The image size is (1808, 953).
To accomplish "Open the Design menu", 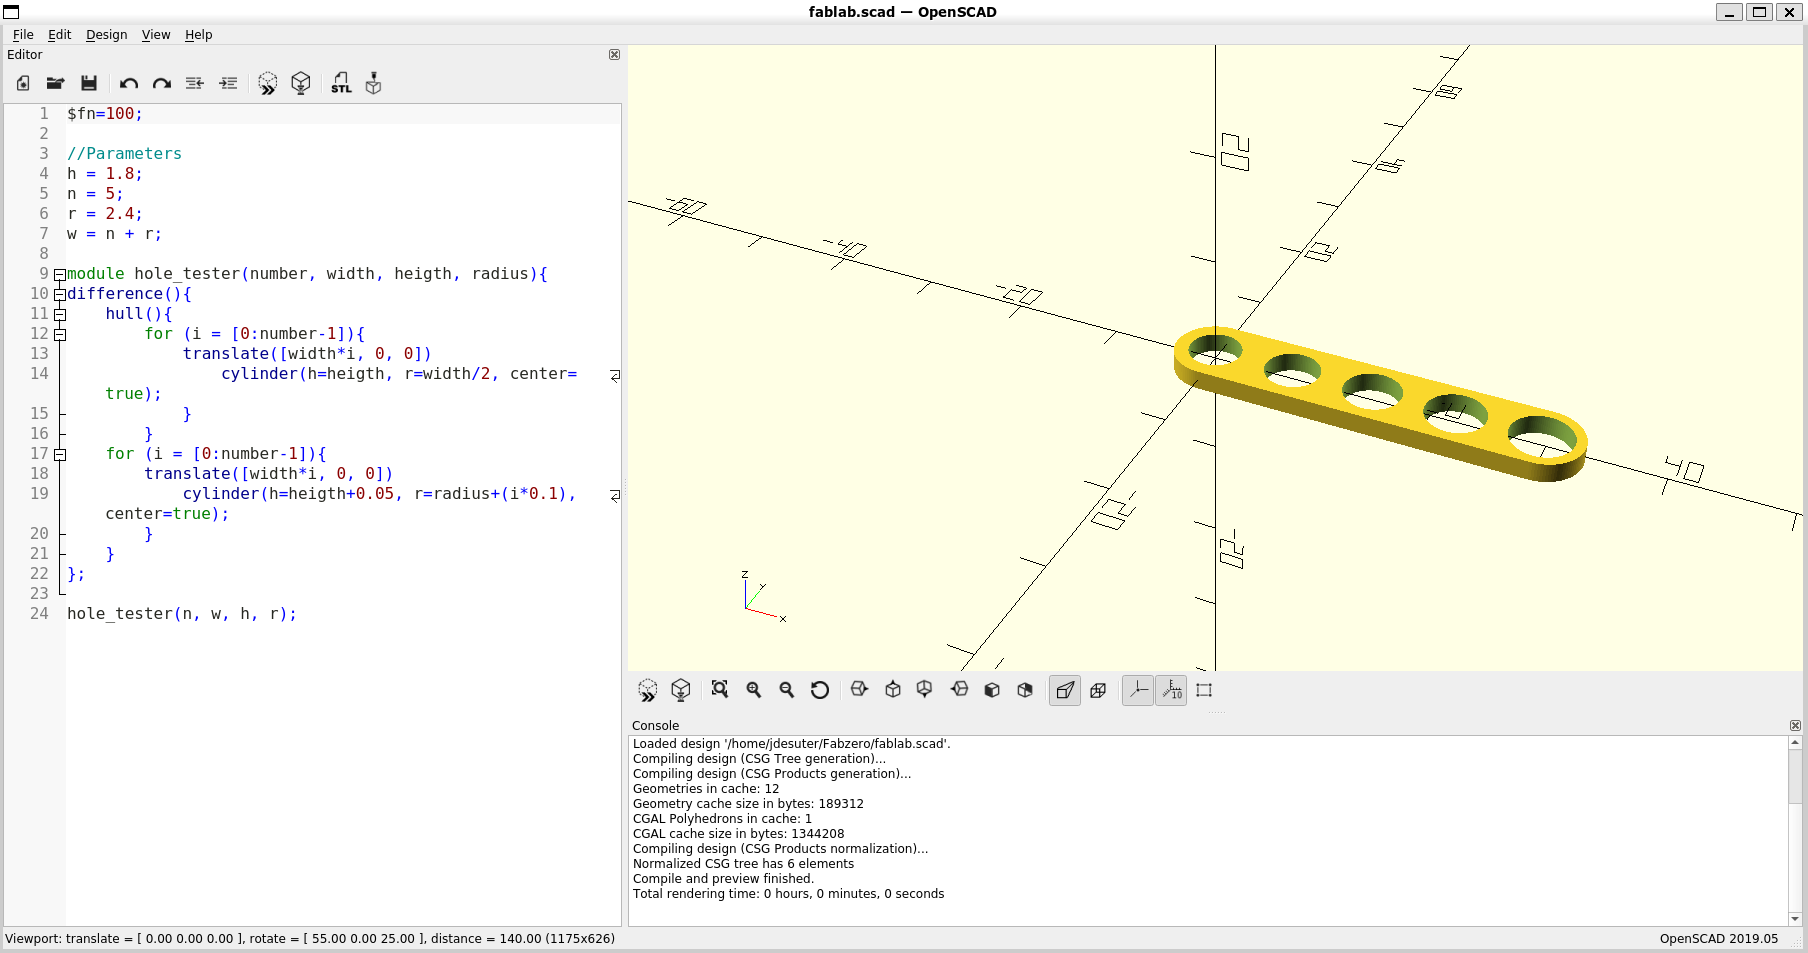I will tap(106, 34).
